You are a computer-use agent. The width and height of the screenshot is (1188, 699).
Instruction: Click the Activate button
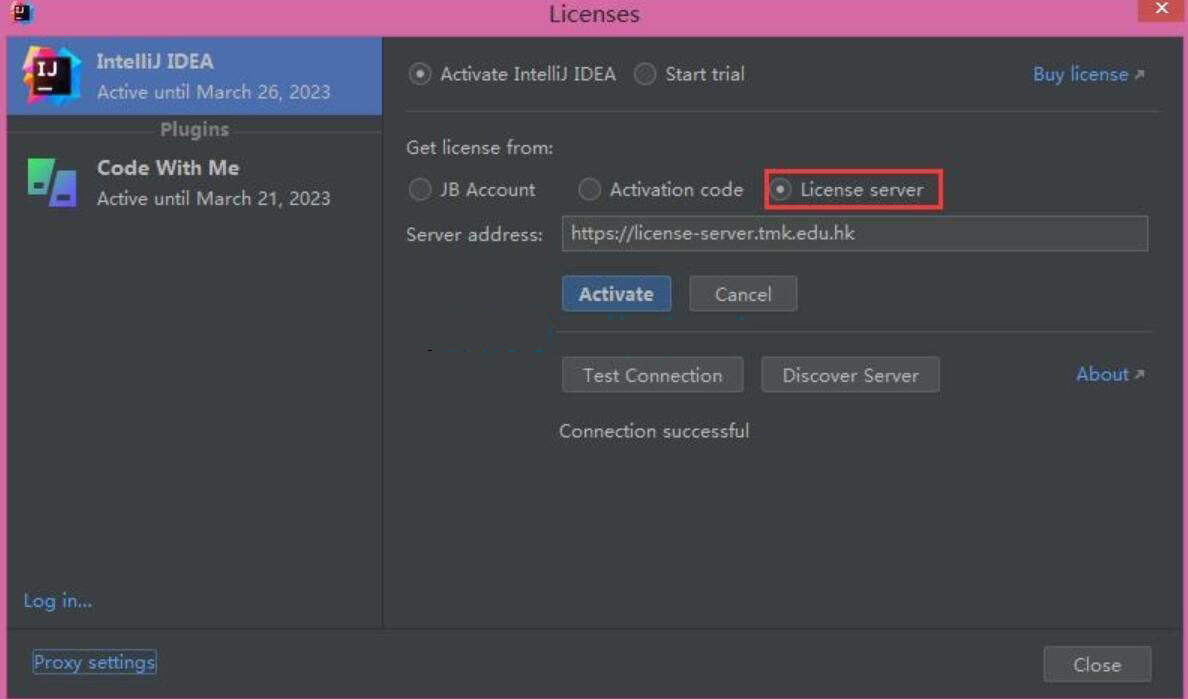[616, 294]
